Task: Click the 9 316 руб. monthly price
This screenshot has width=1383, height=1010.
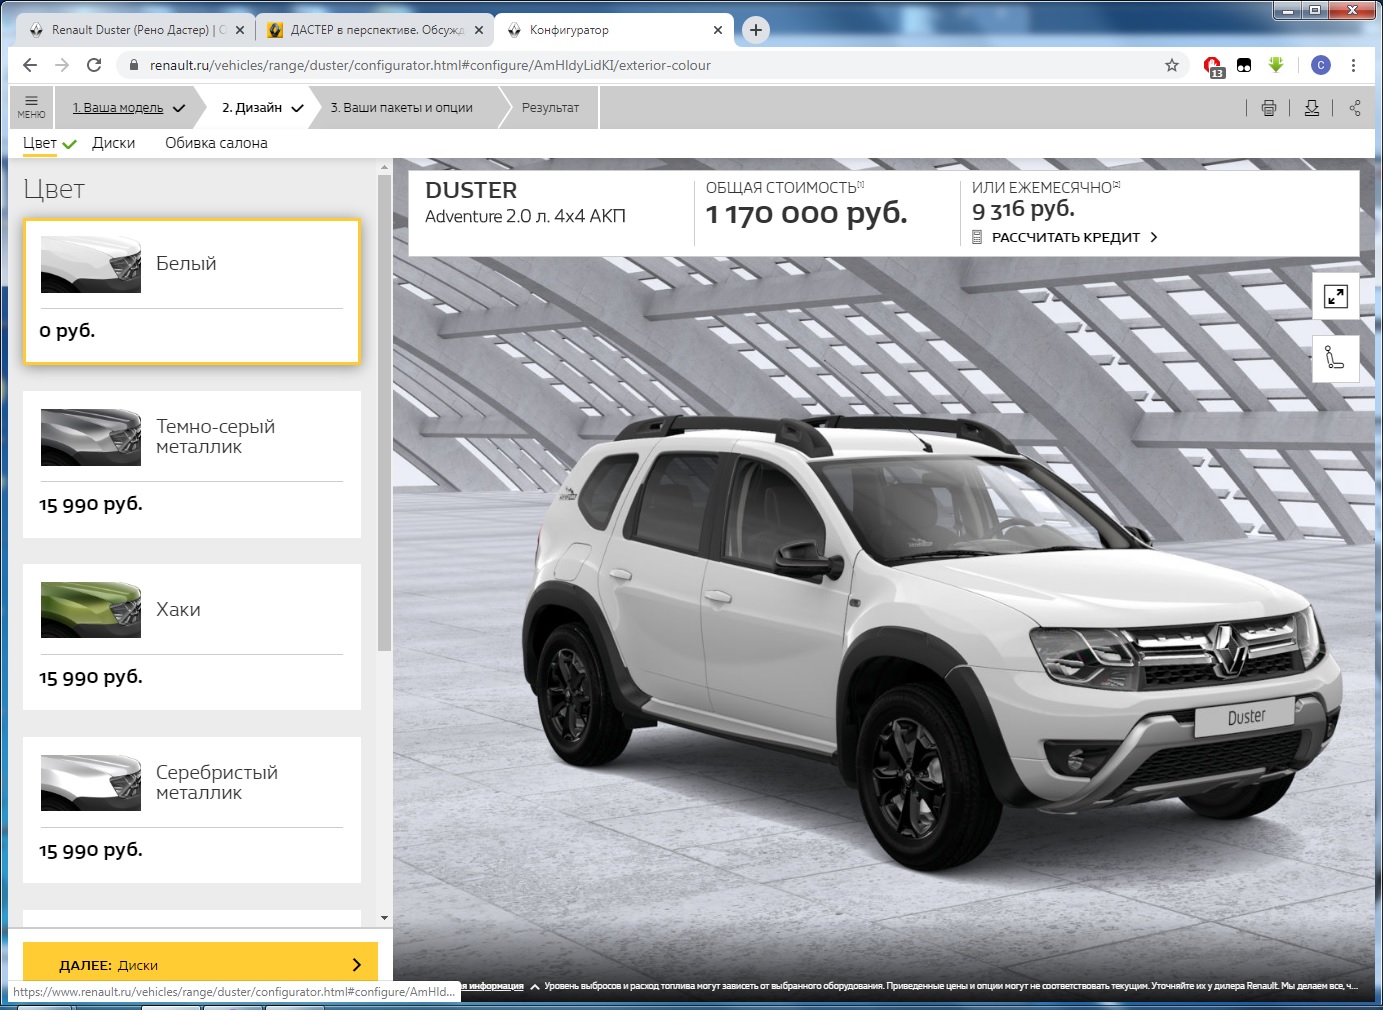Action: coord(1023,209)
